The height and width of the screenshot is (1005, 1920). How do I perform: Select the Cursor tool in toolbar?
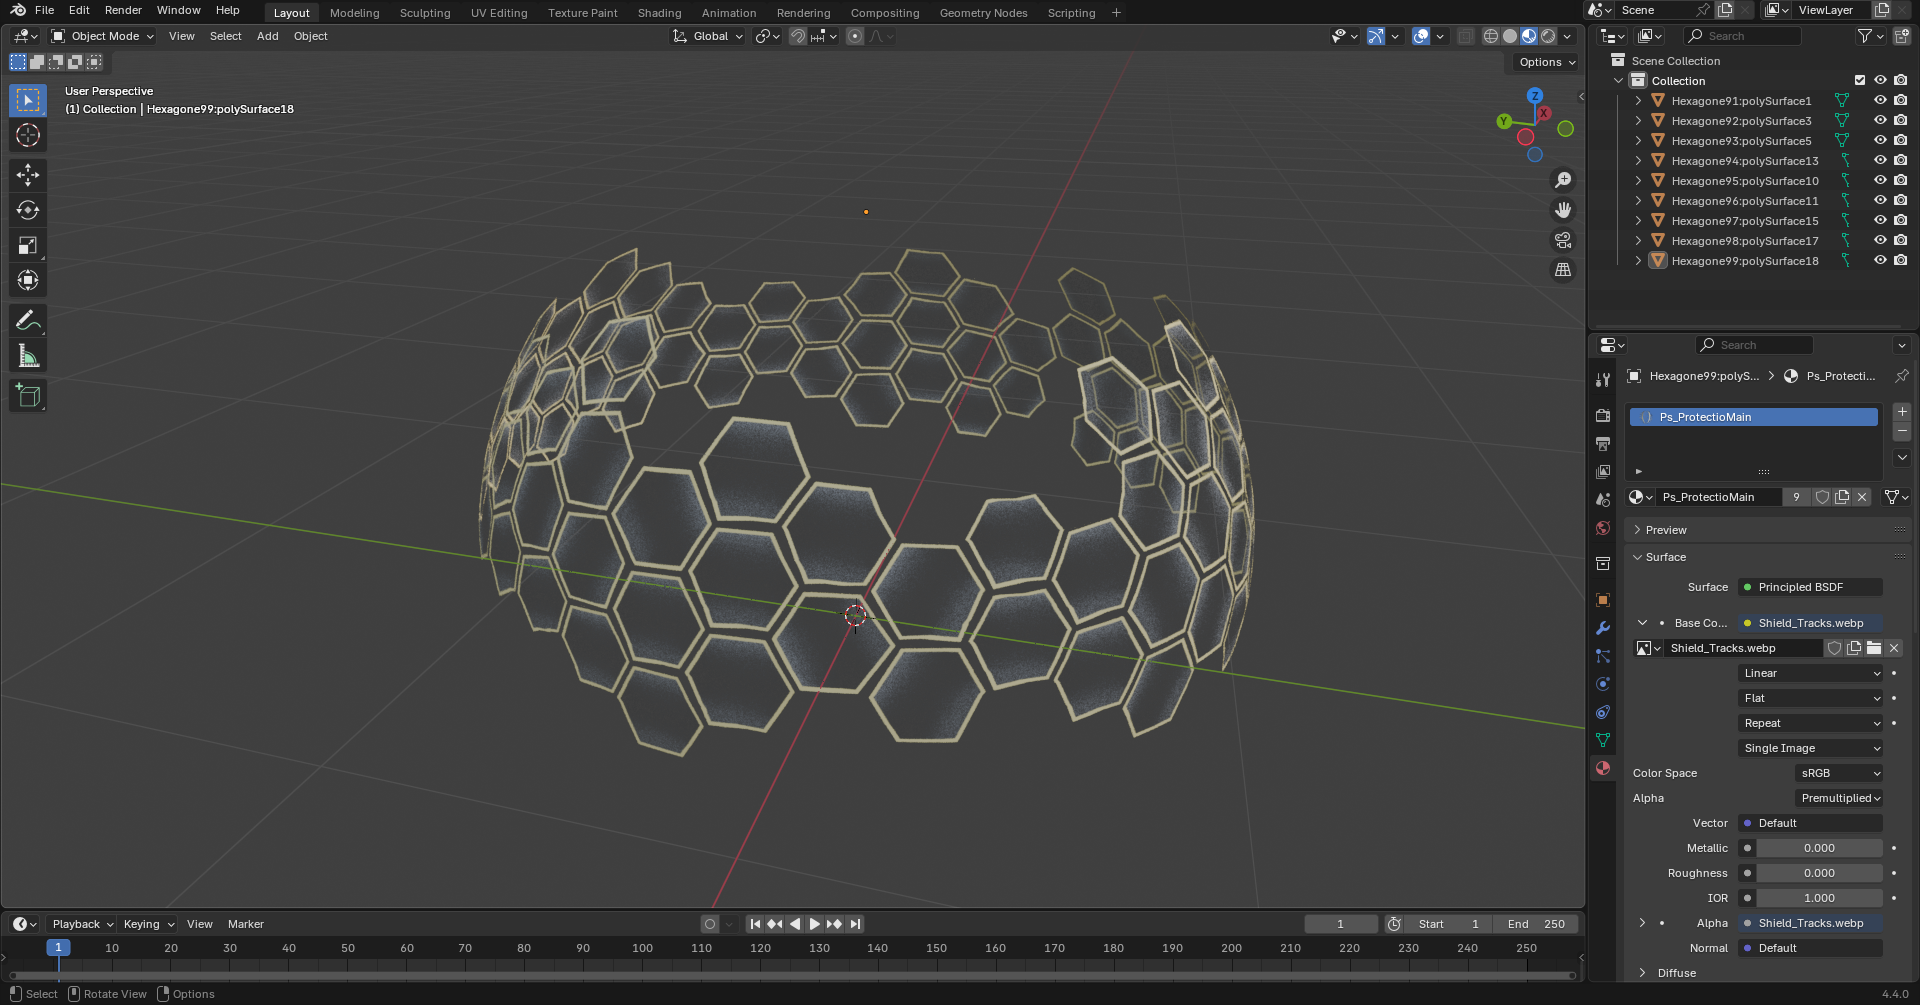(28, 136)
